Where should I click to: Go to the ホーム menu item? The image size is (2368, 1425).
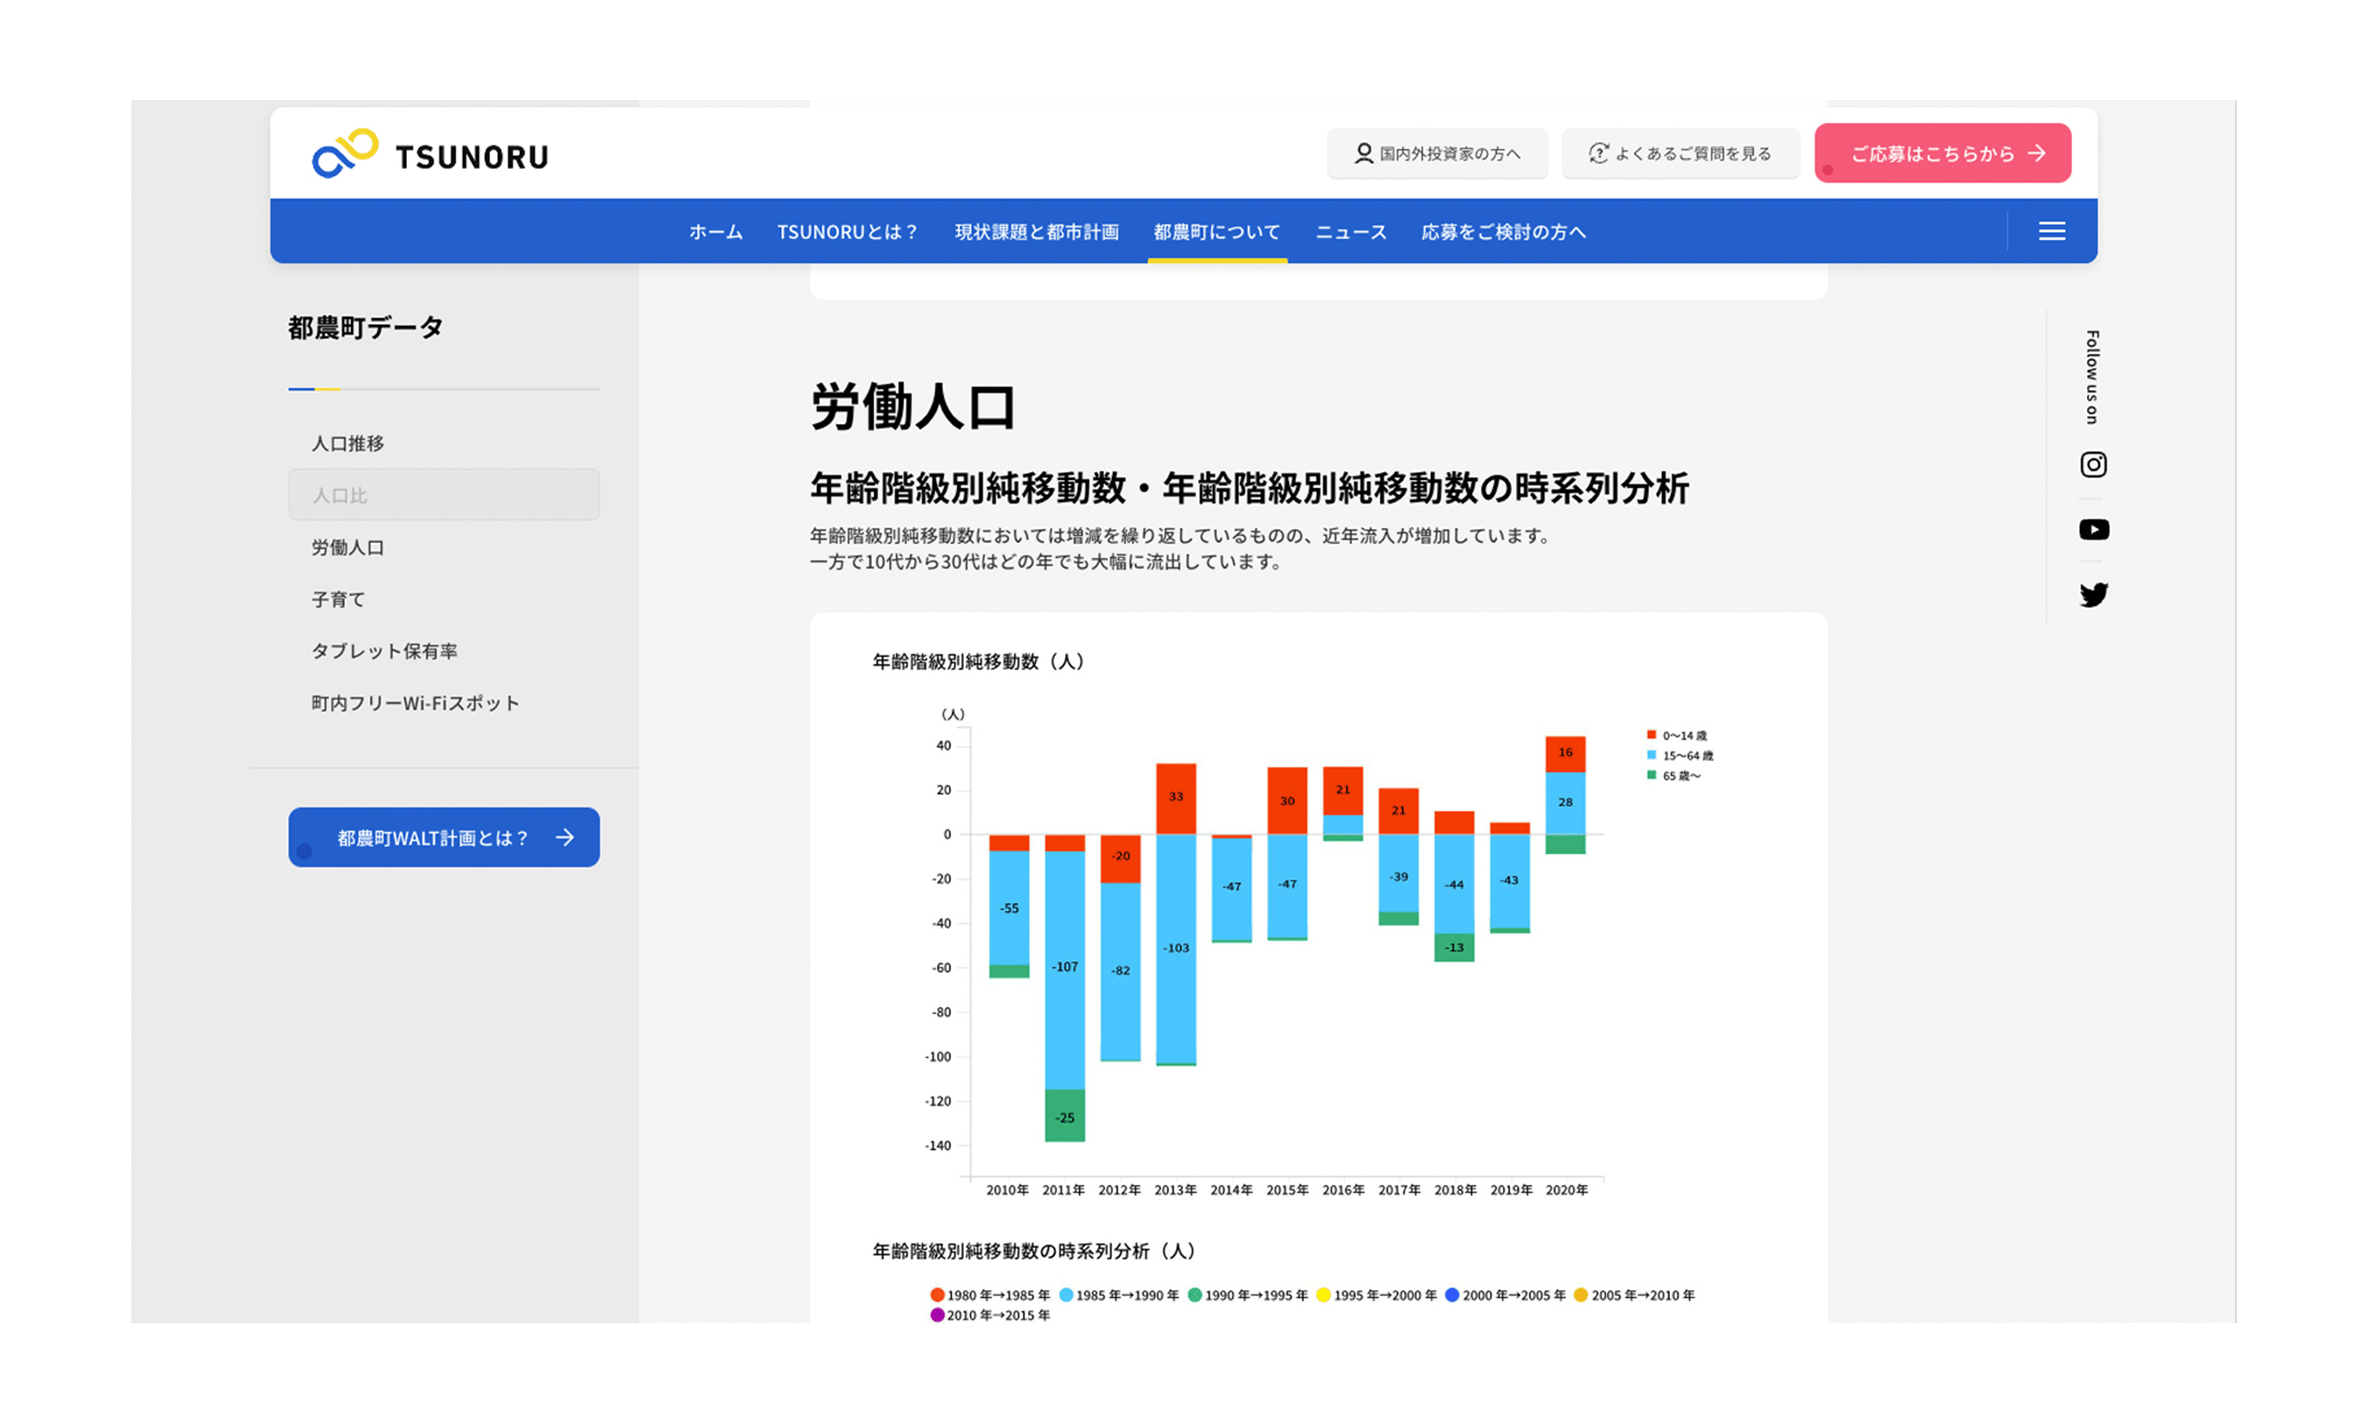click(x=715, y=232)
